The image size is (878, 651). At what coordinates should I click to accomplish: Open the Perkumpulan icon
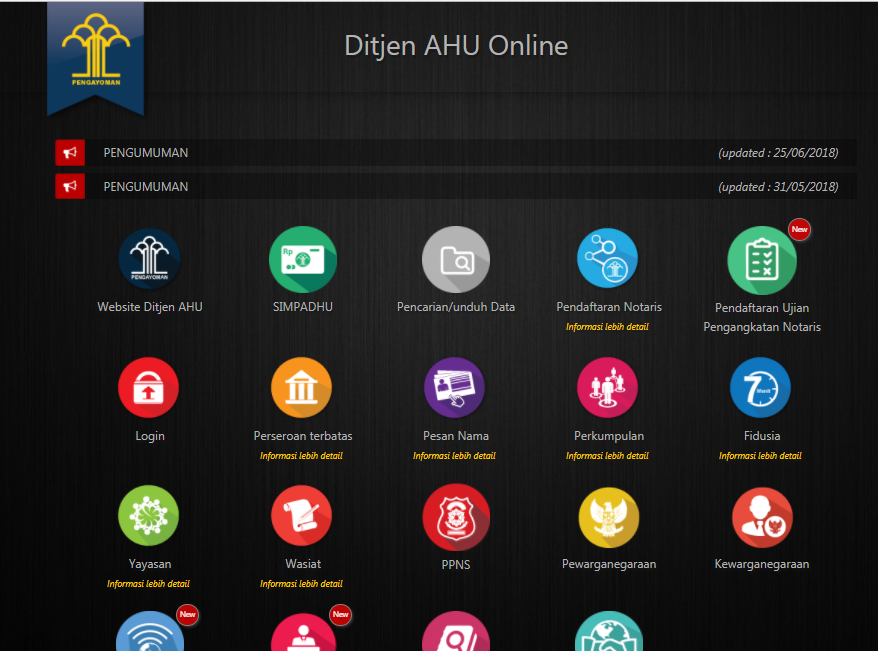point(608,388)
